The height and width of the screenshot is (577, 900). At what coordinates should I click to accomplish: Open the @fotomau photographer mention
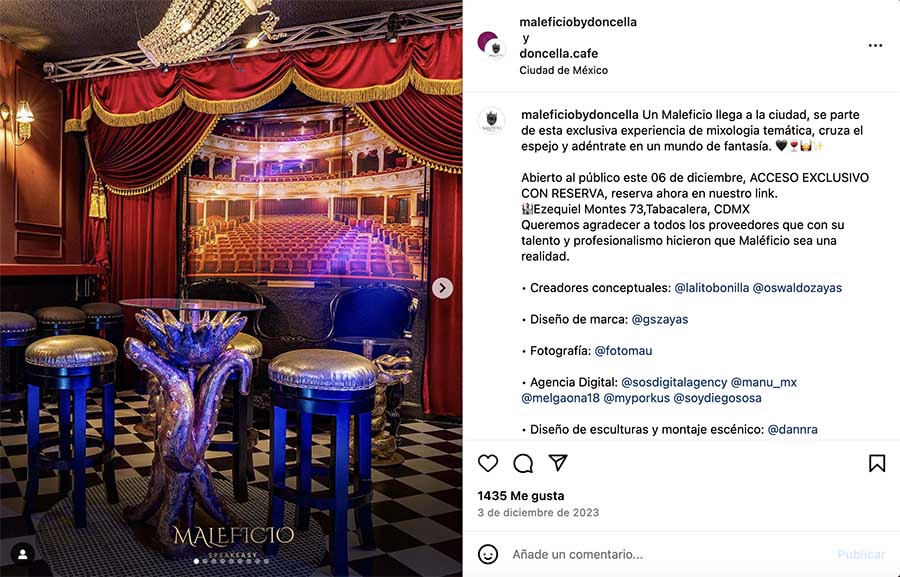[623, 350]
